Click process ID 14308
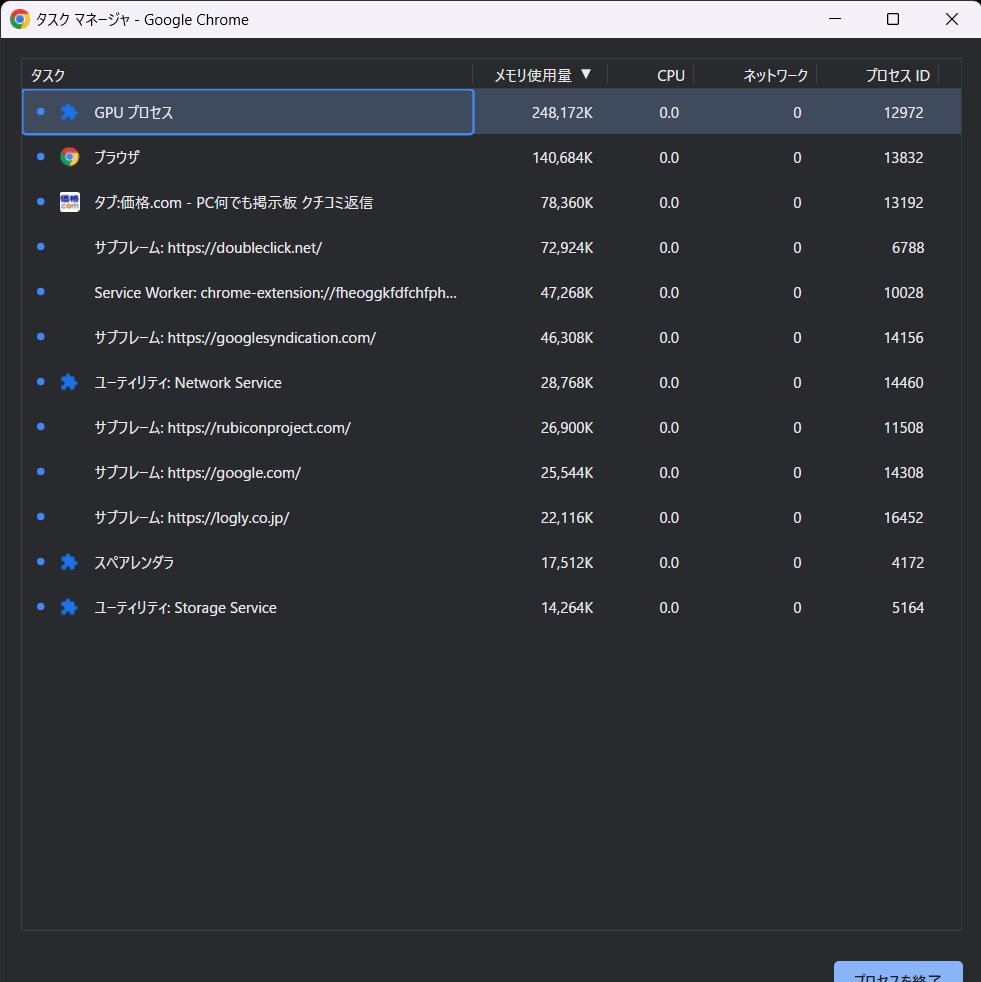This screenshot has height=982, width=981. (903, 473)
